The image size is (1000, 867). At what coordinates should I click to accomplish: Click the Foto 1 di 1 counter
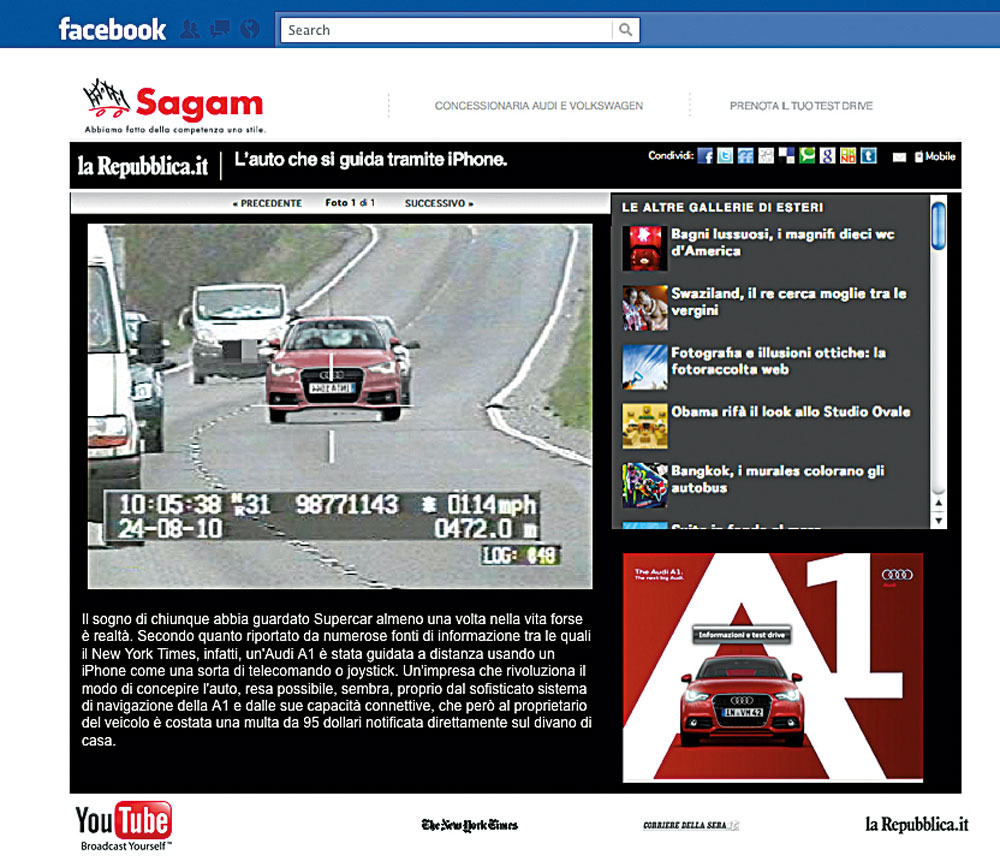click(x=350, y=203)
